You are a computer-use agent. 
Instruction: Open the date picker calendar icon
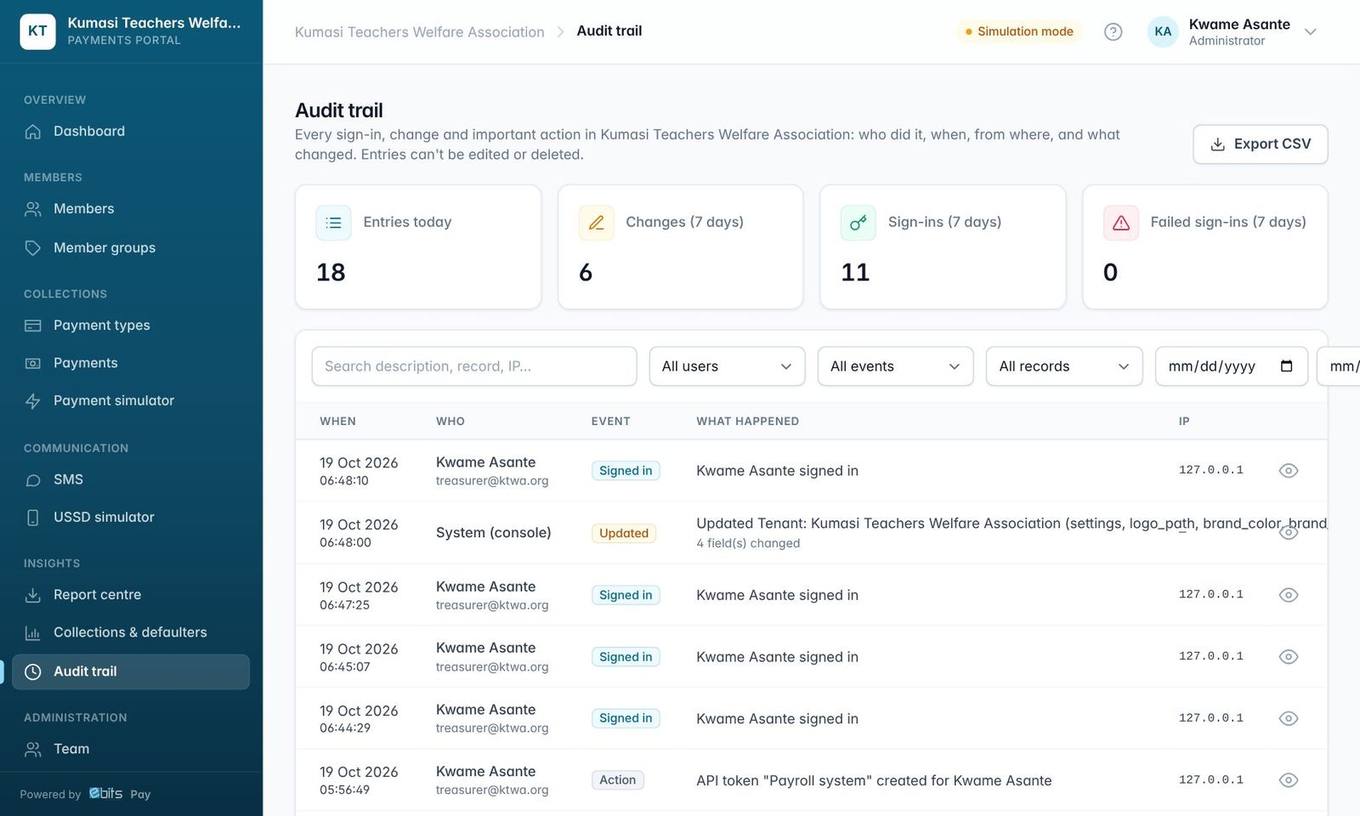(x=1287, y=366)
